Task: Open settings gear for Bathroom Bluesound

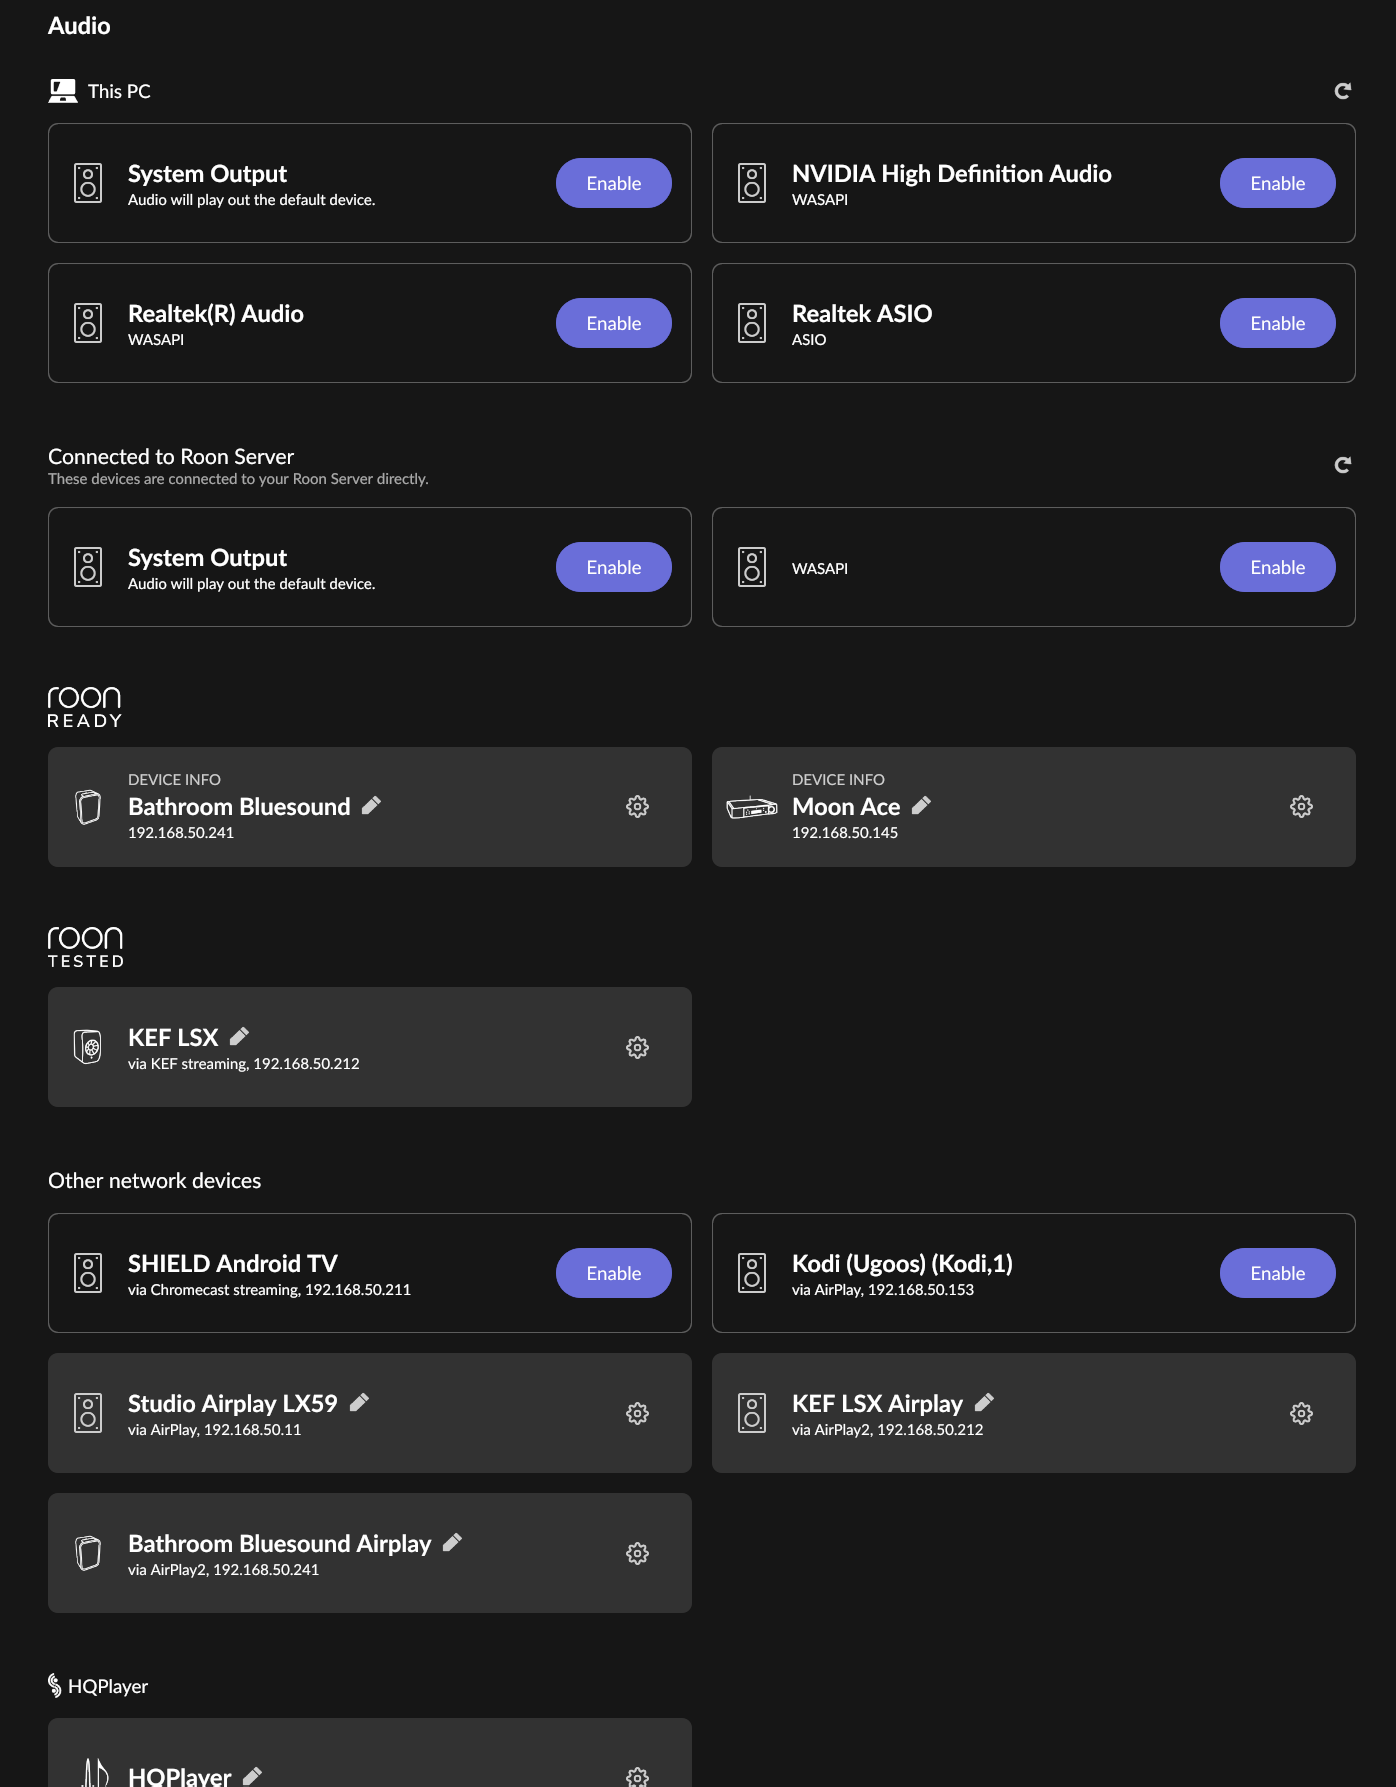Action: [637, 806]
